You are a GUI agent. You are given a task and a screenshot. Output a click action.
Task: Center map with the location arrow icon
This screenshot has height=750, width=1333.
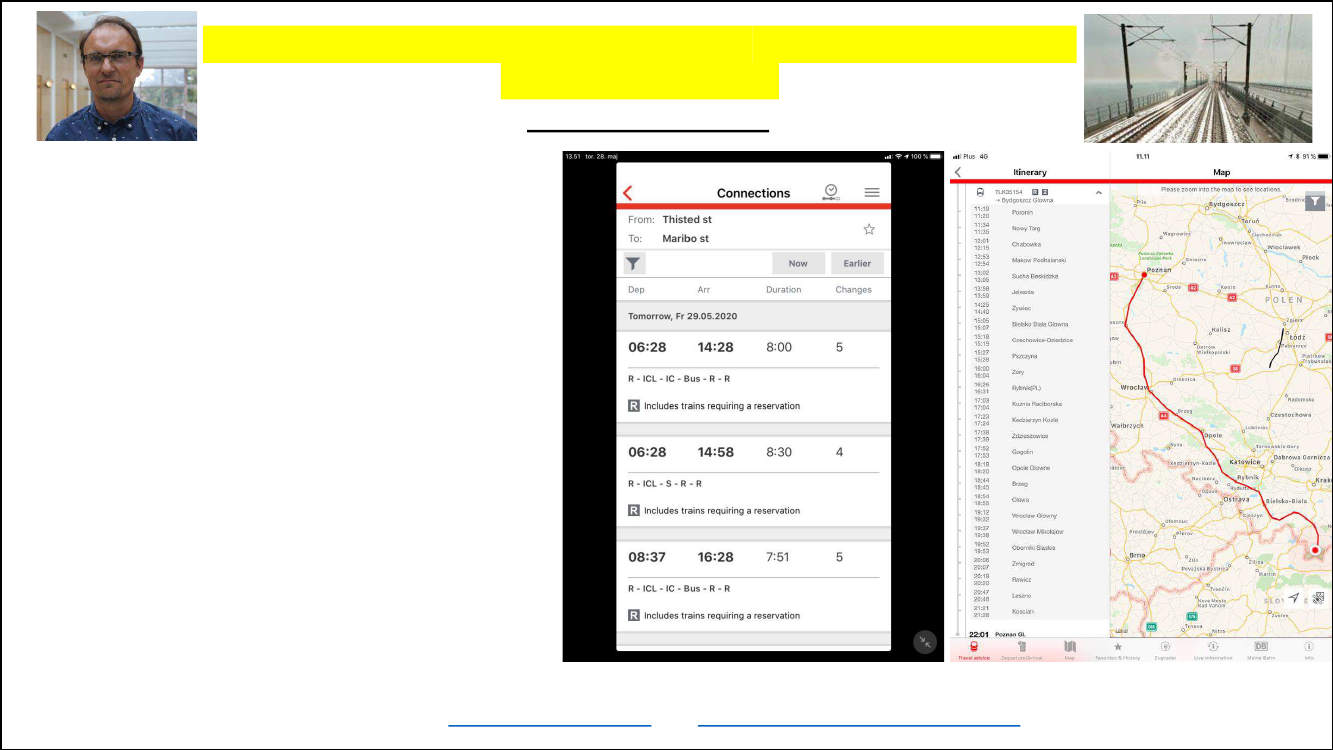pyautogui.click(x=1293, y=598)
